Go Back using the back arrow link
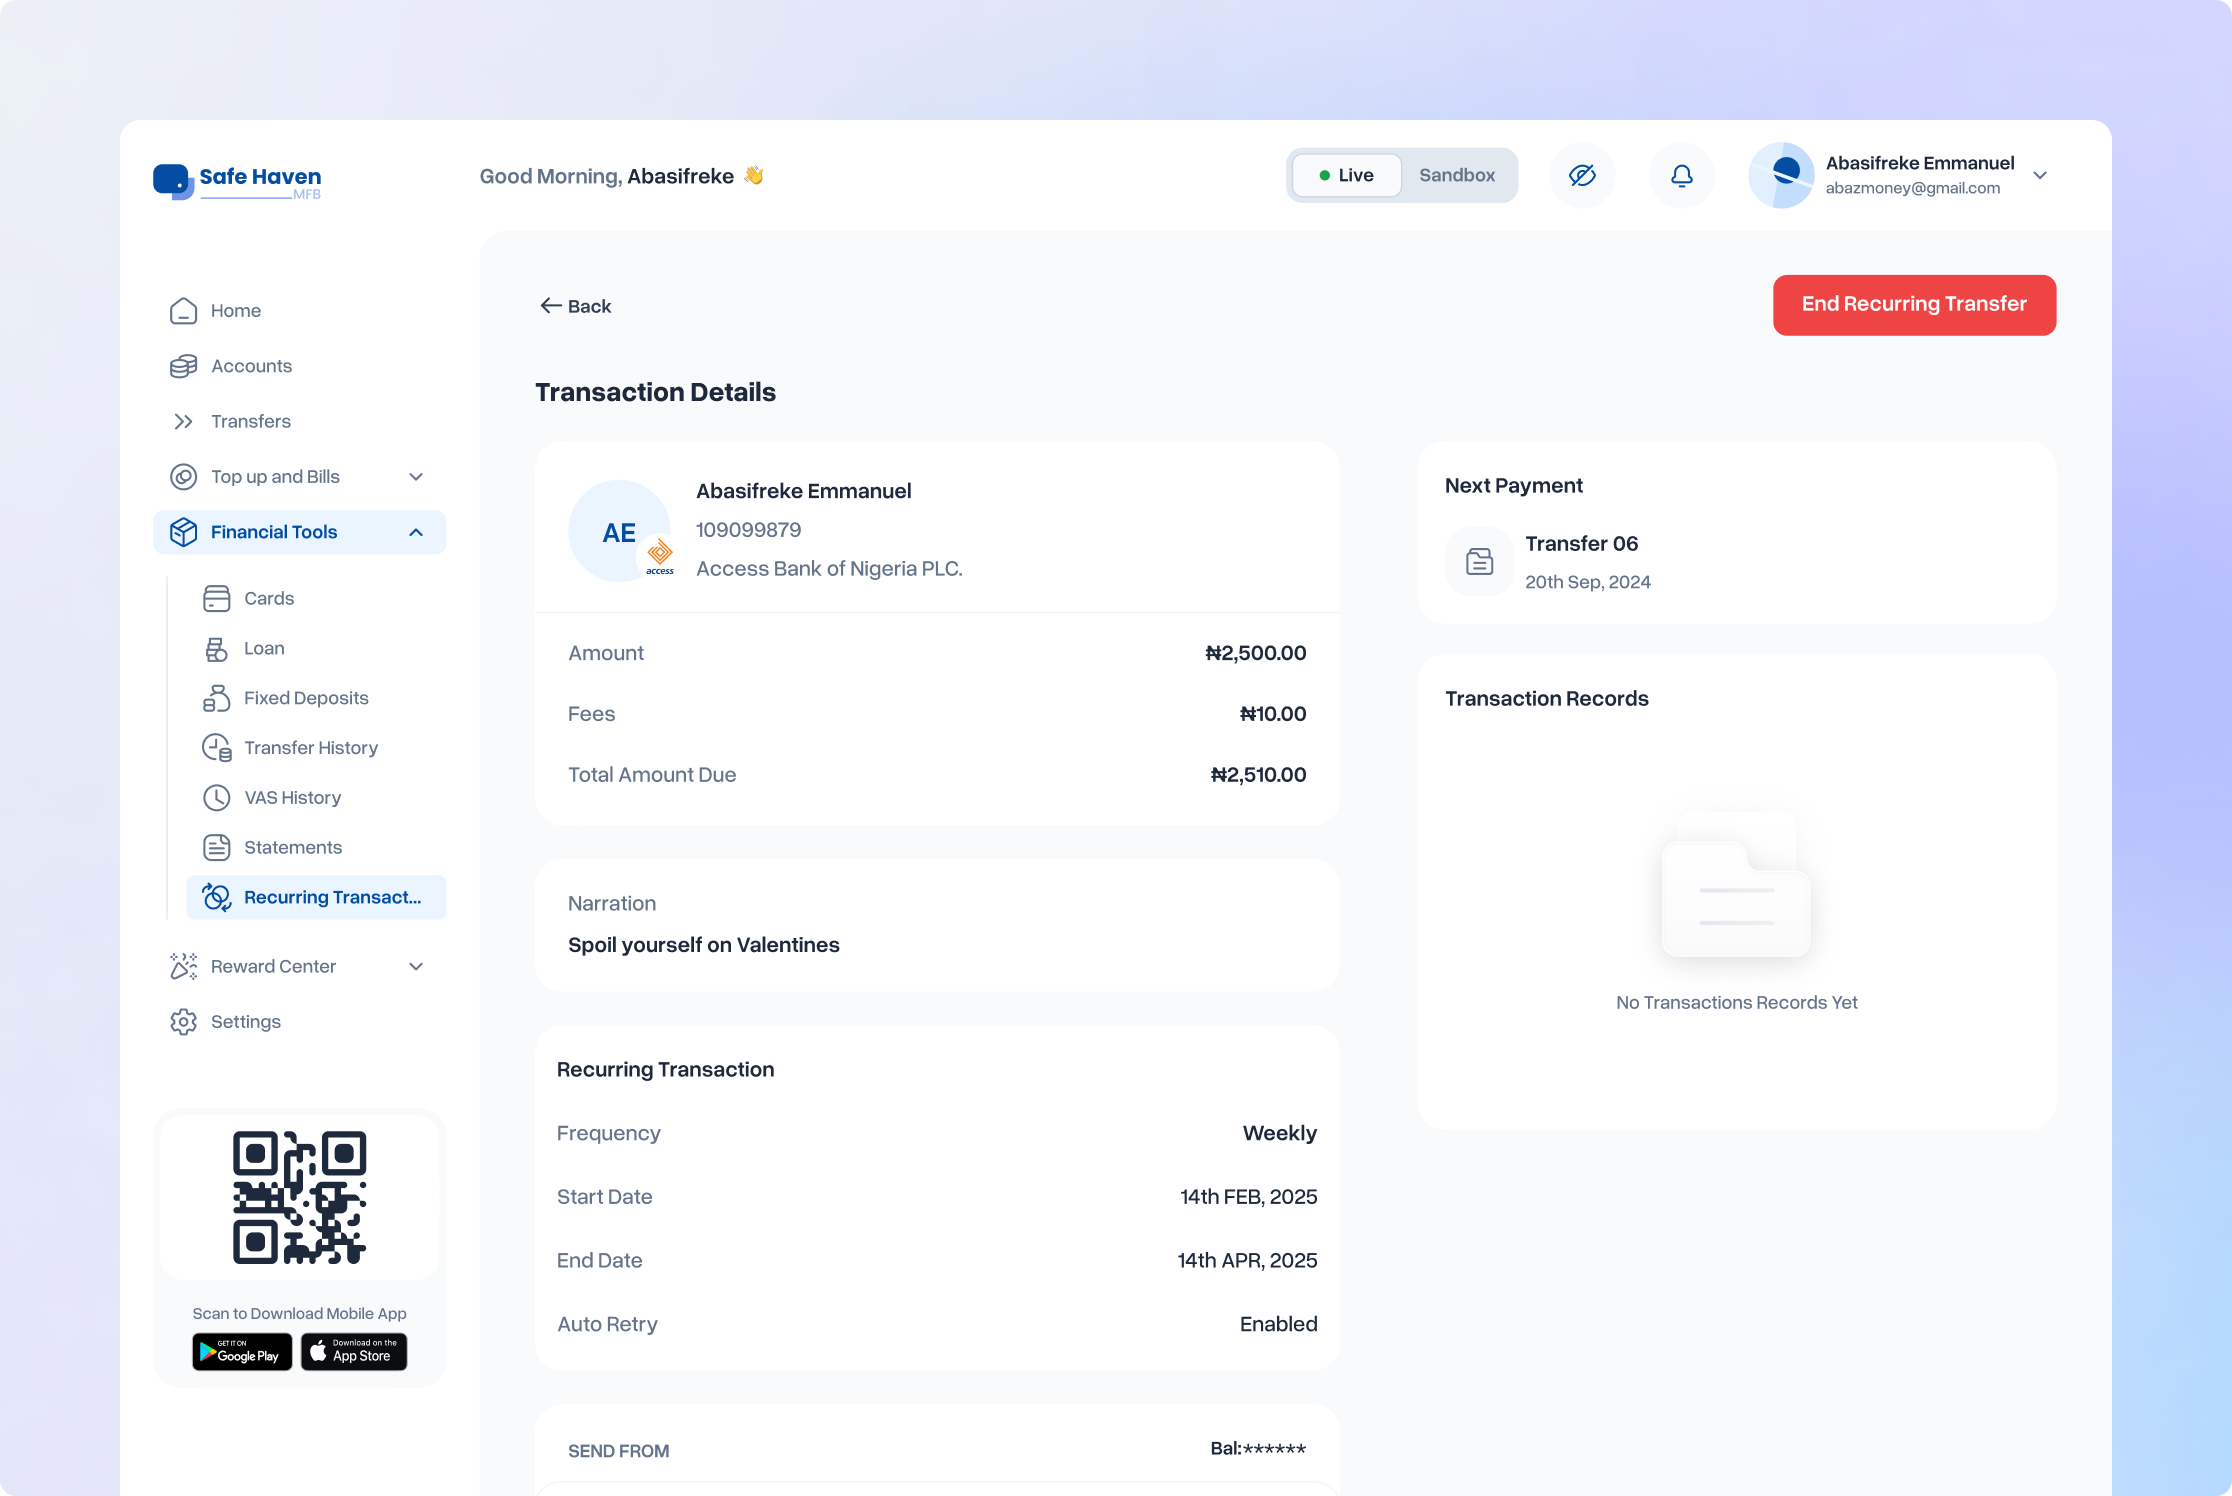This screenshot has height=1496, width=2232. 575,306
